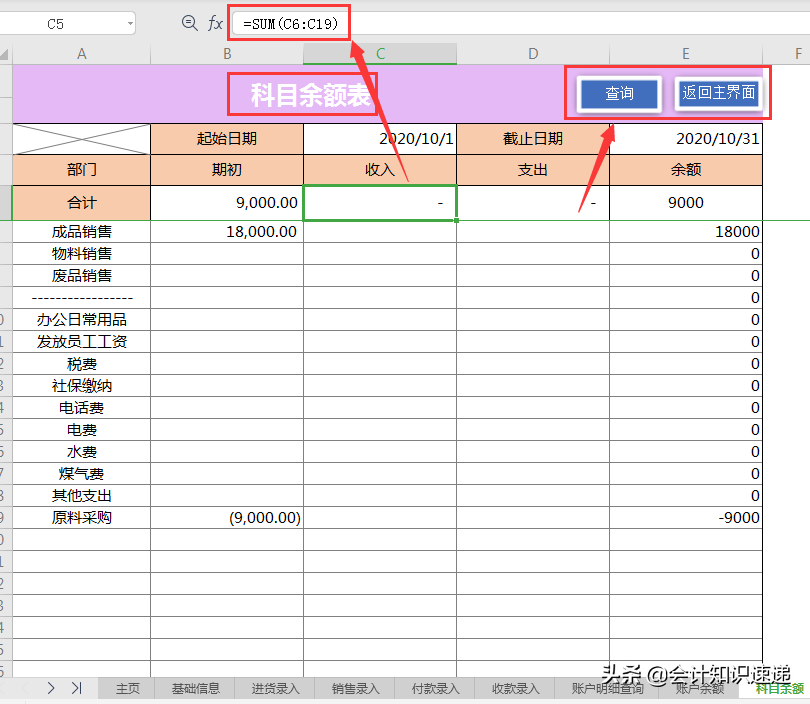This screenshot has width=810, height=704.
Task: Select column B header
Action: point(227,54)
